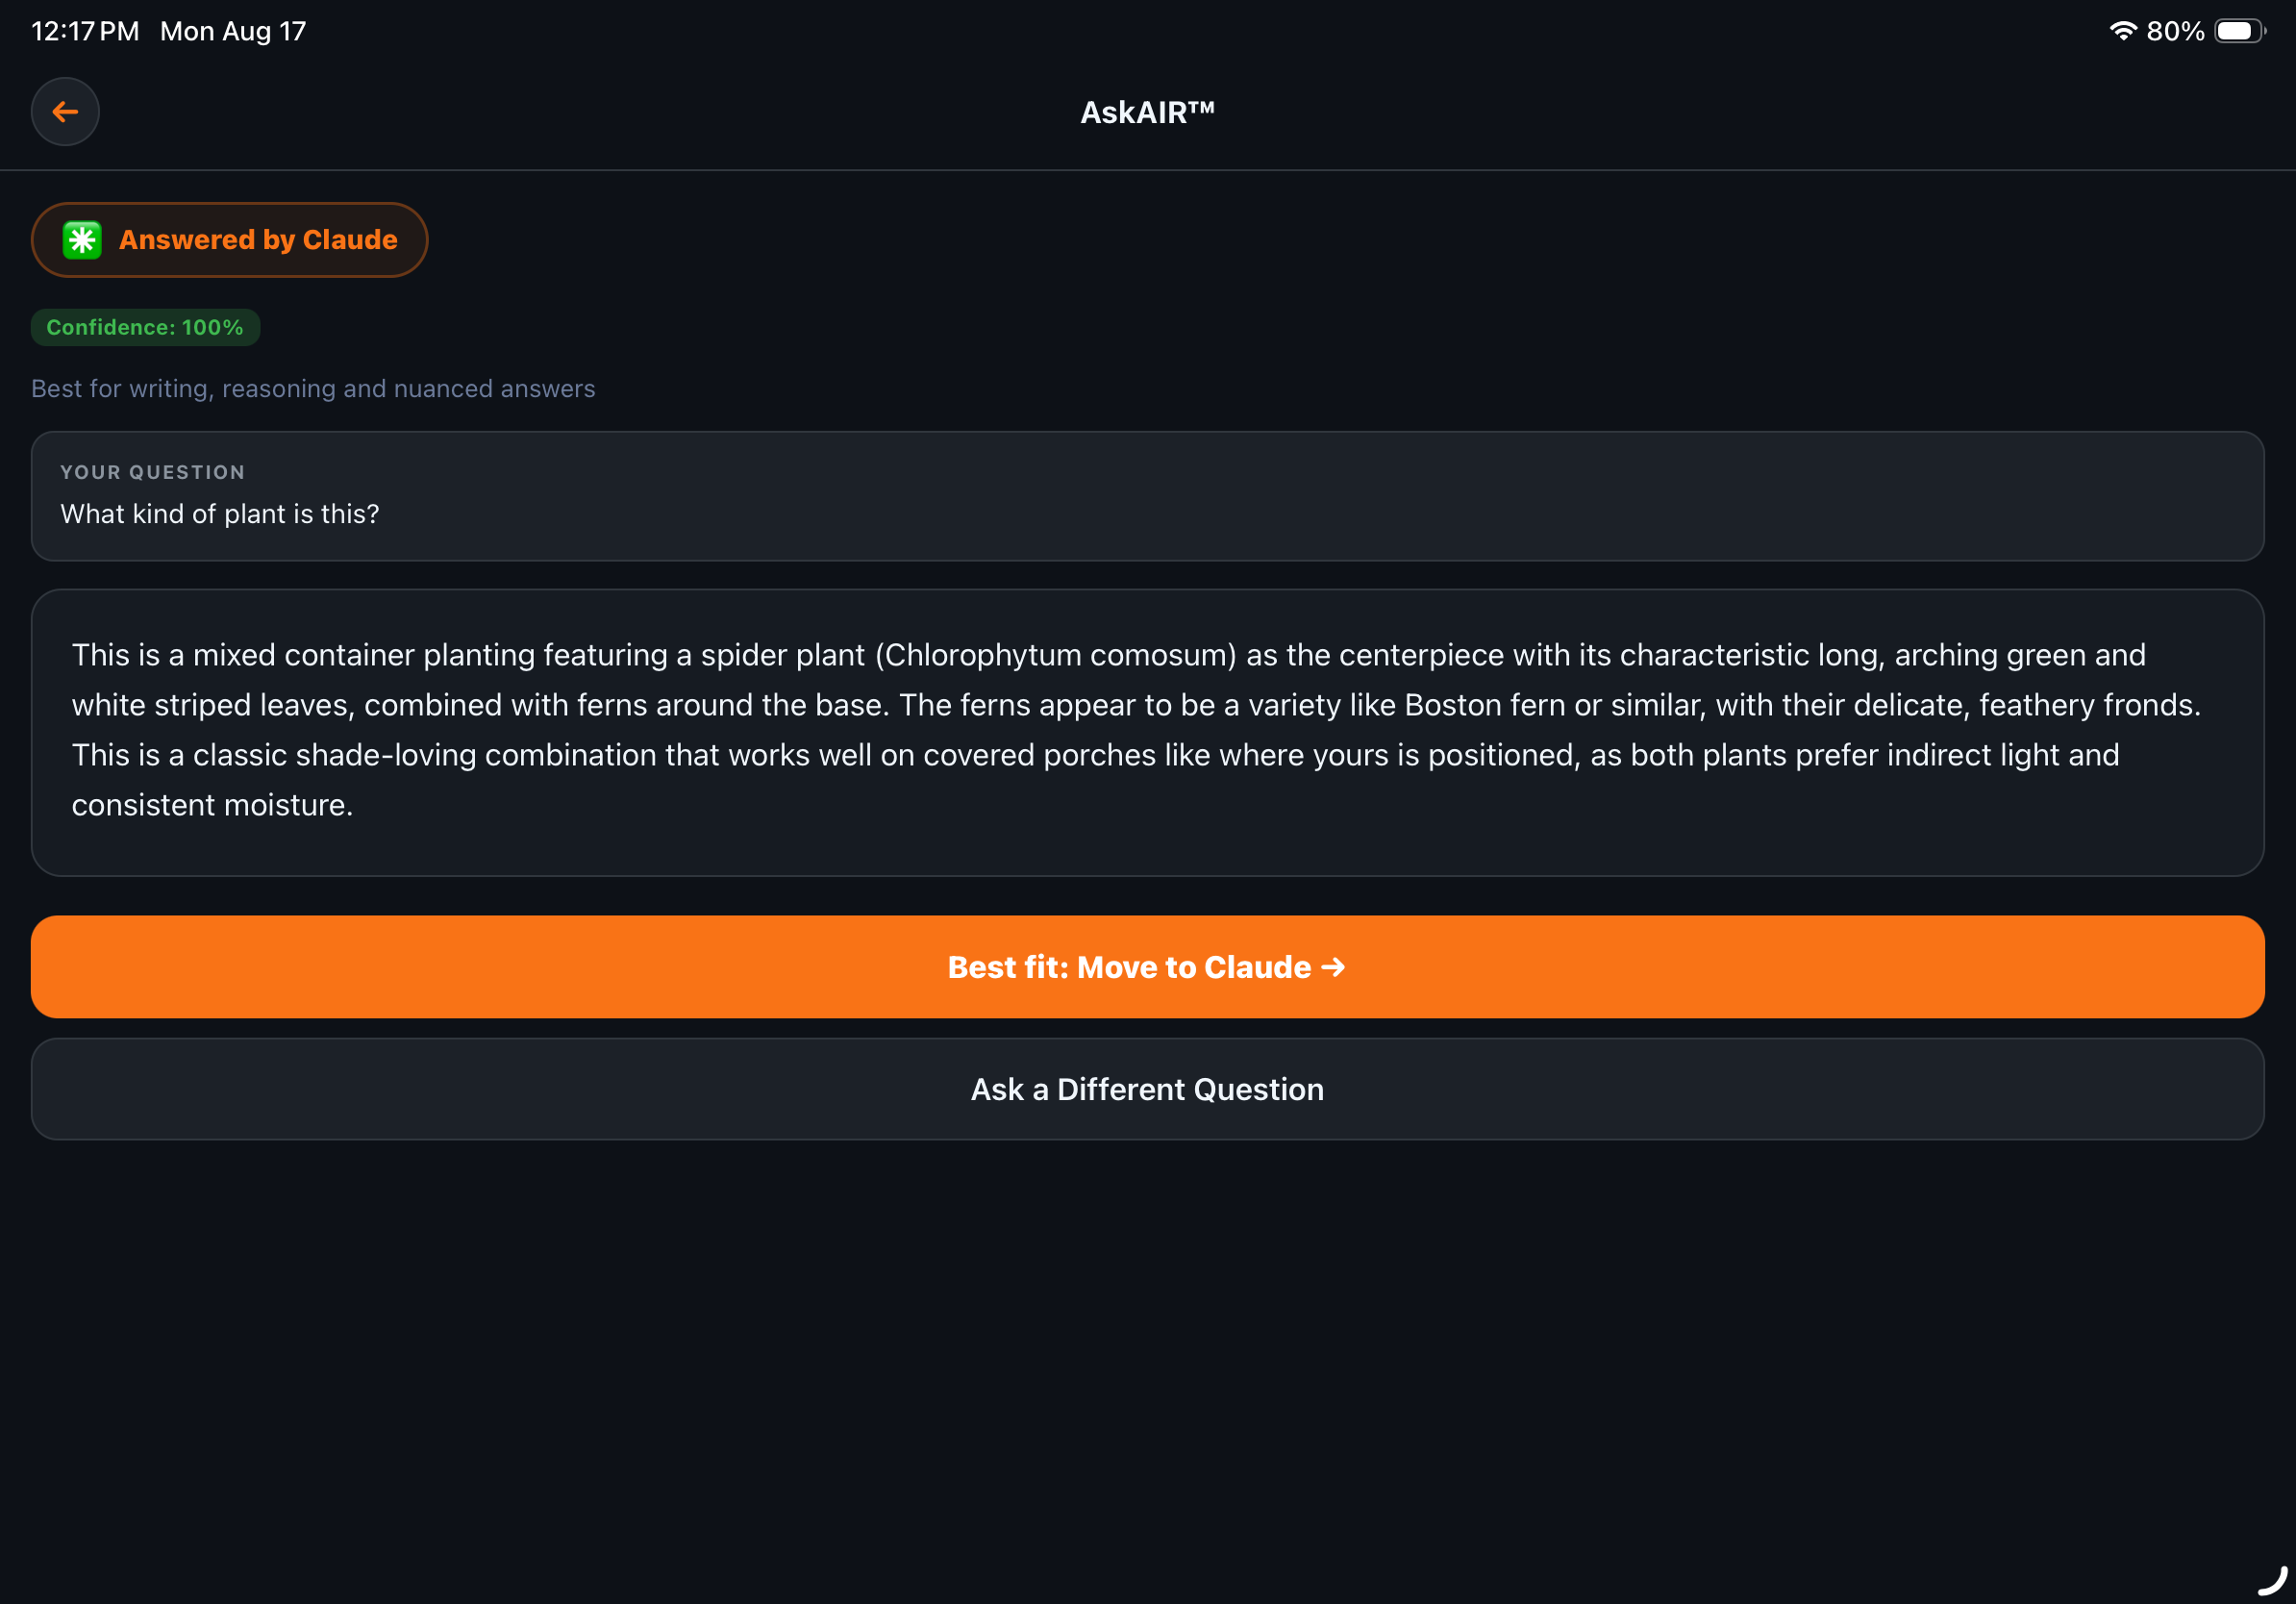Select the Answered by Claude badge
2296x1604 pixels.
click(x=229, y=240)
